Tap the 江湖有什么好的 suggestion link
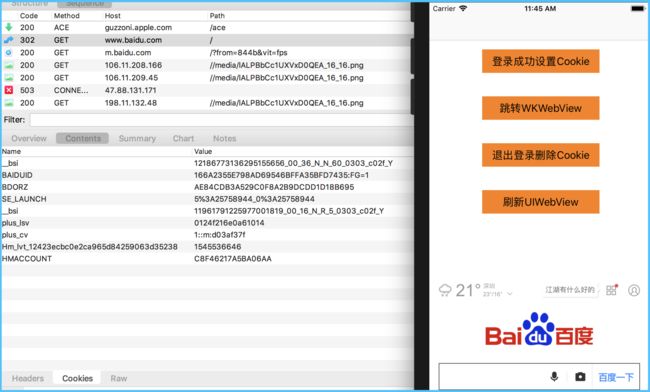The width and height of the screenshot is (650, 392). click(570, 290)
